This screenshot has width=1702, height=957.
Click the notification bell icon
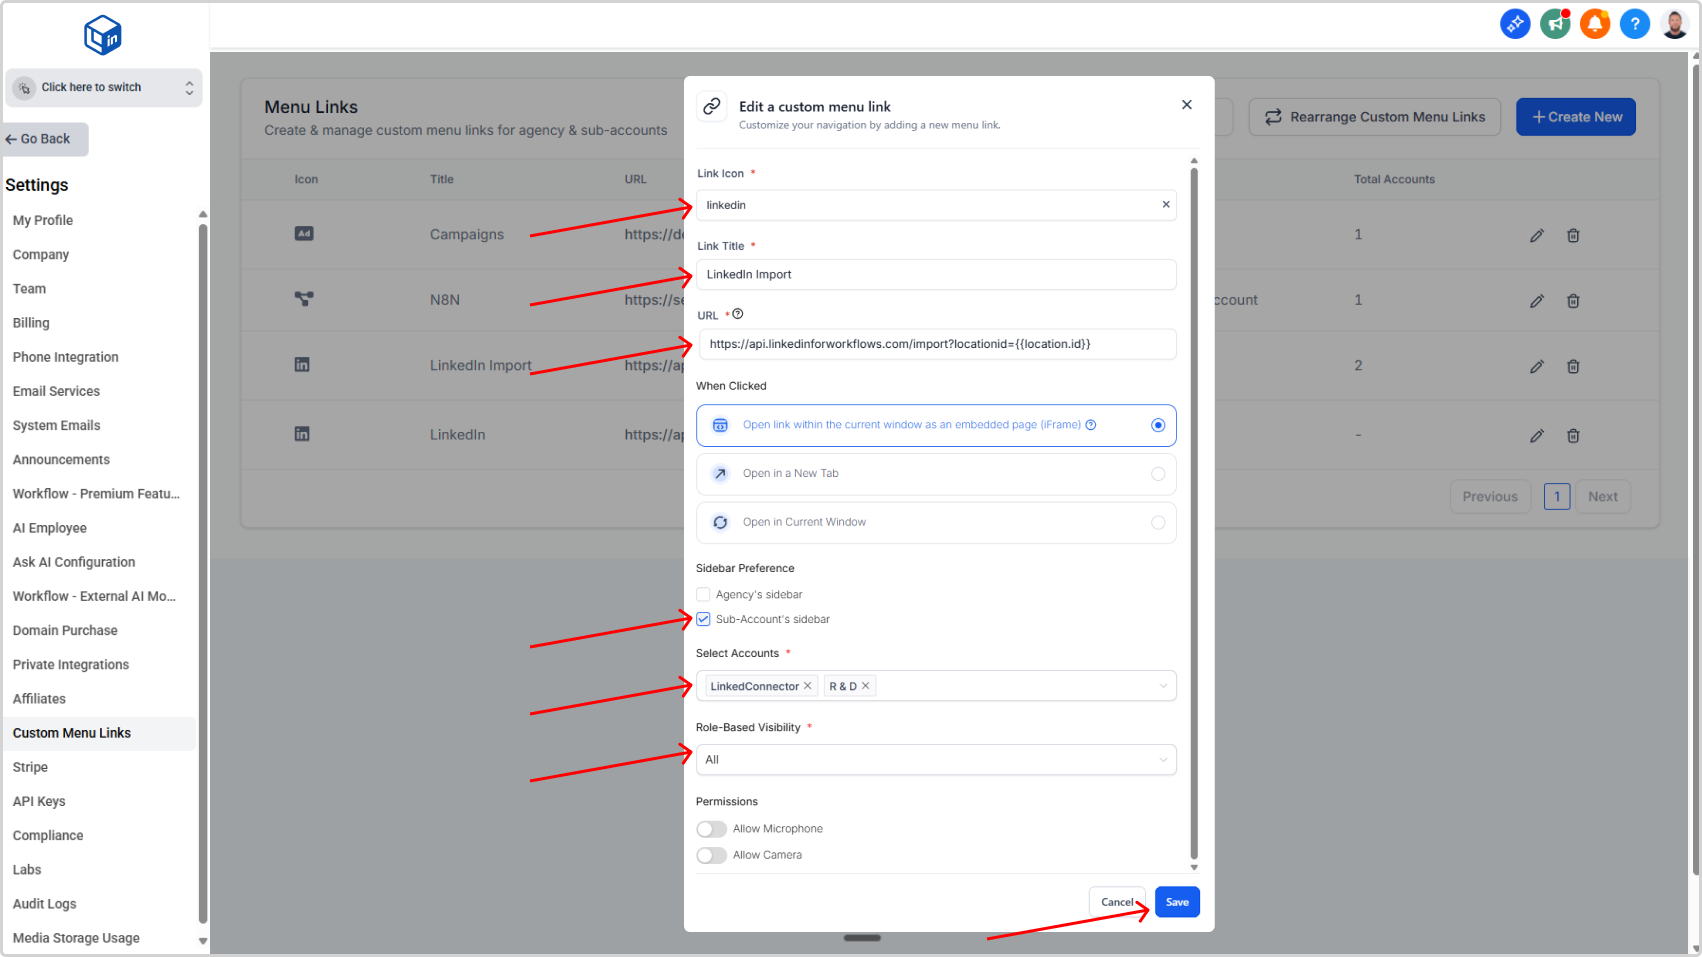coord(1594,23)
